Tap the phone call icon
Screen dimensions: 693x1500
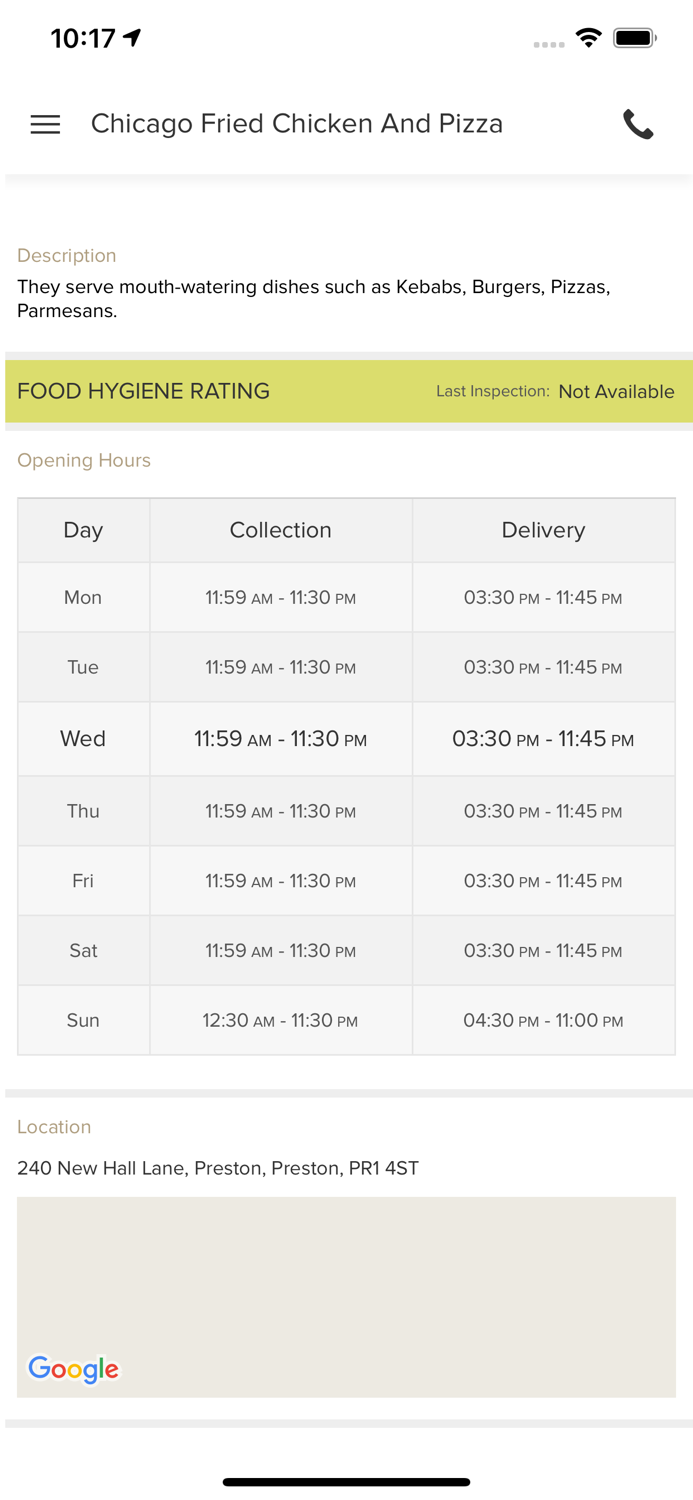(638, 124)
